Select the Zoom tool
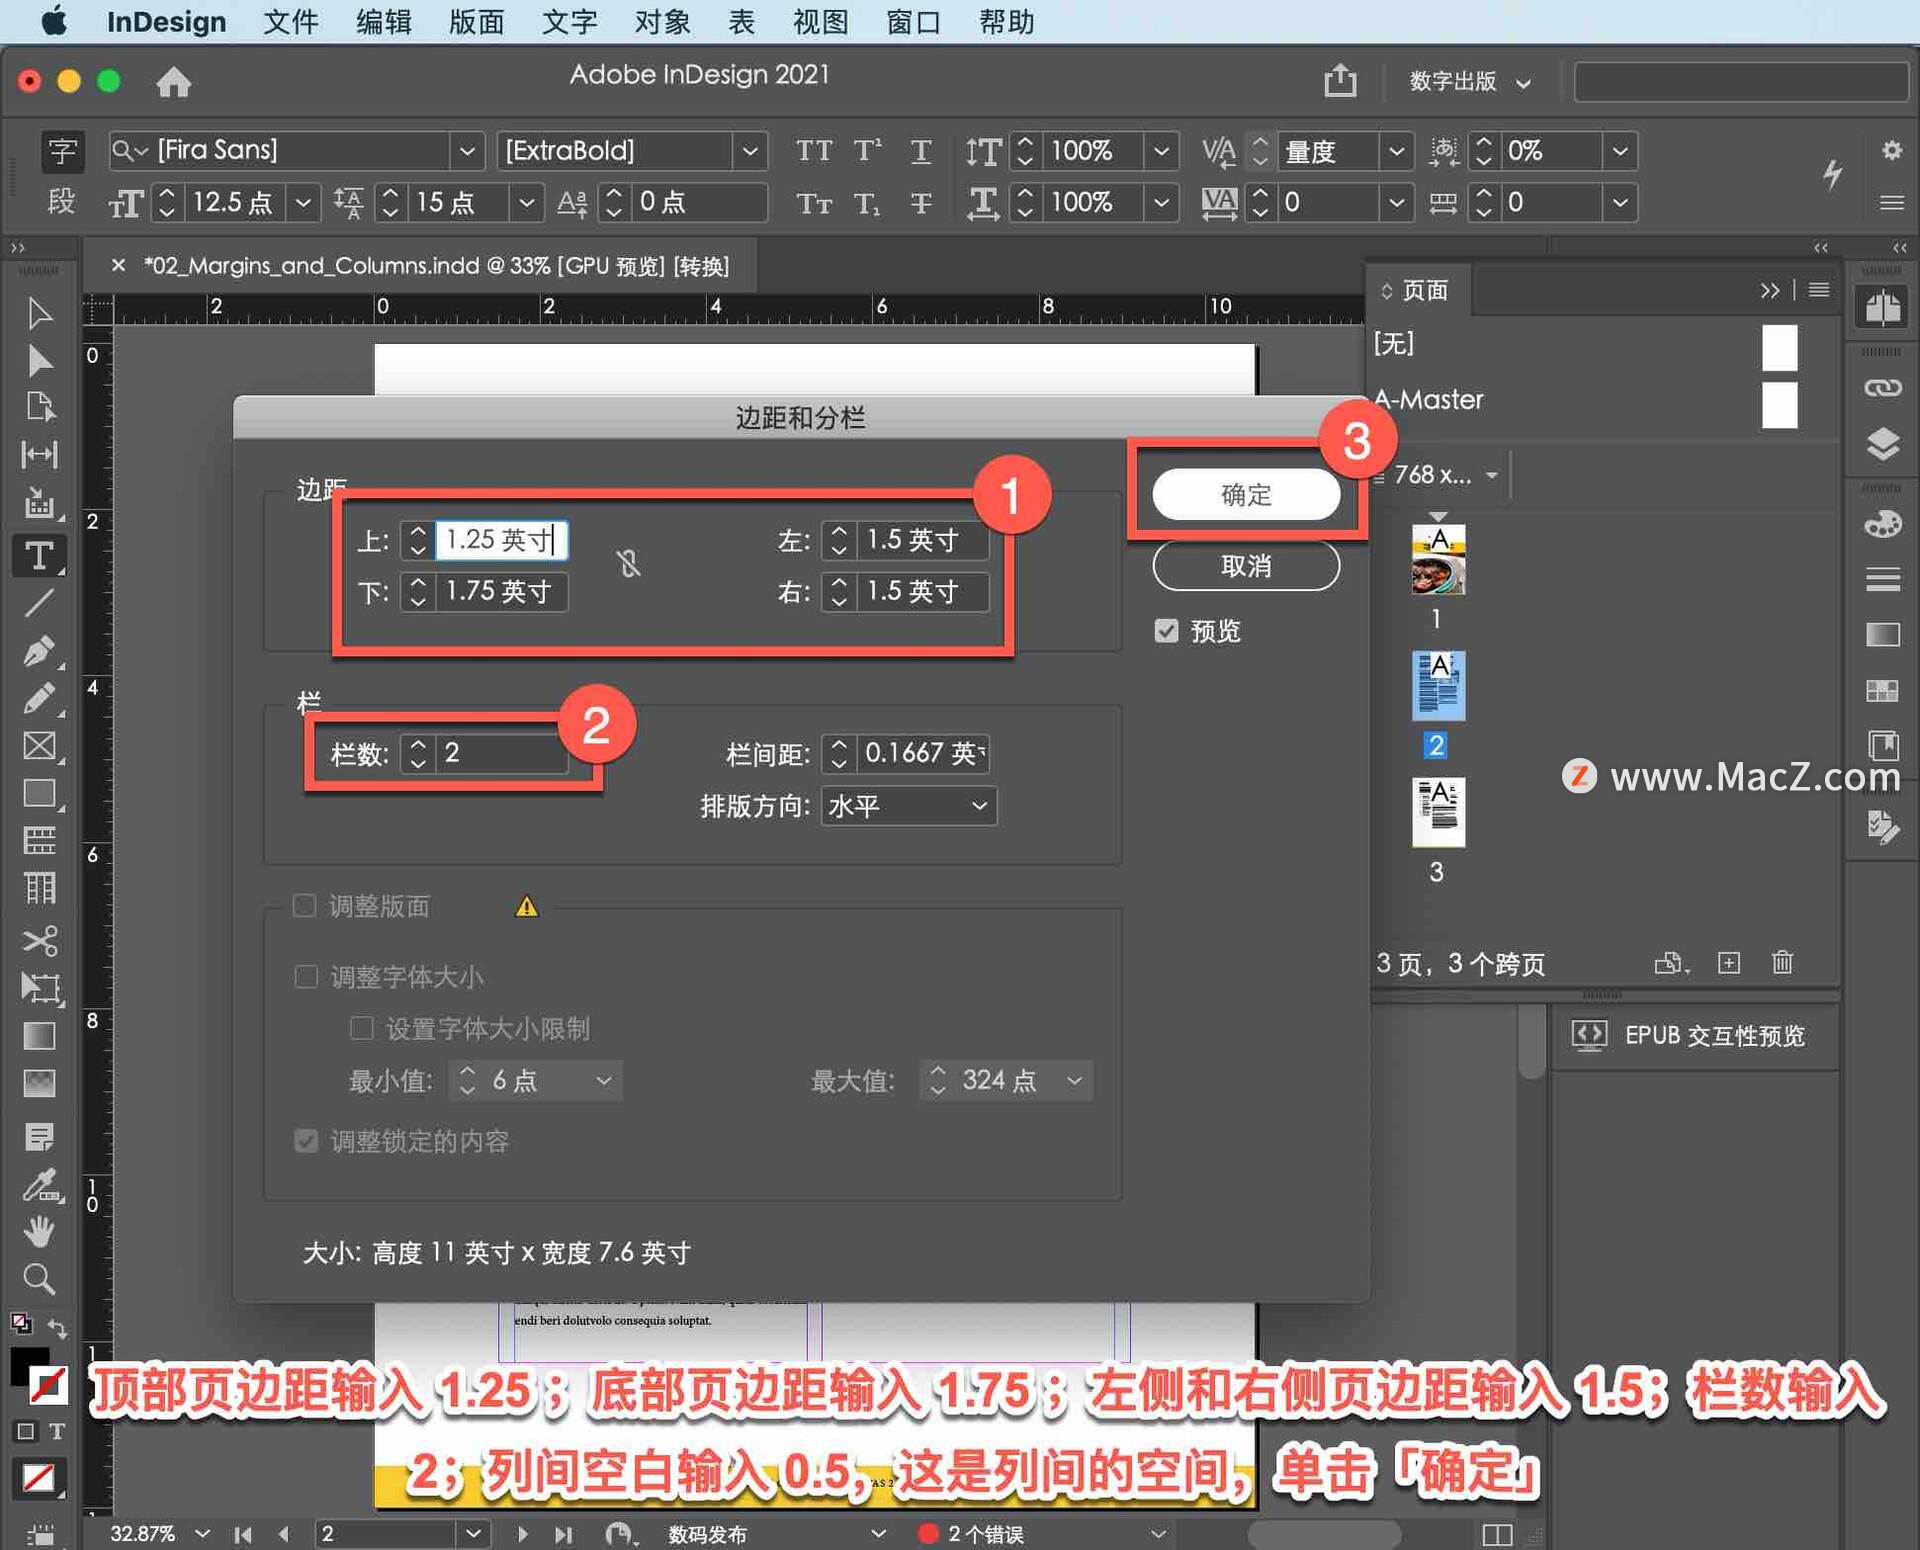 pyautogui.click(x=39, y=1279)
